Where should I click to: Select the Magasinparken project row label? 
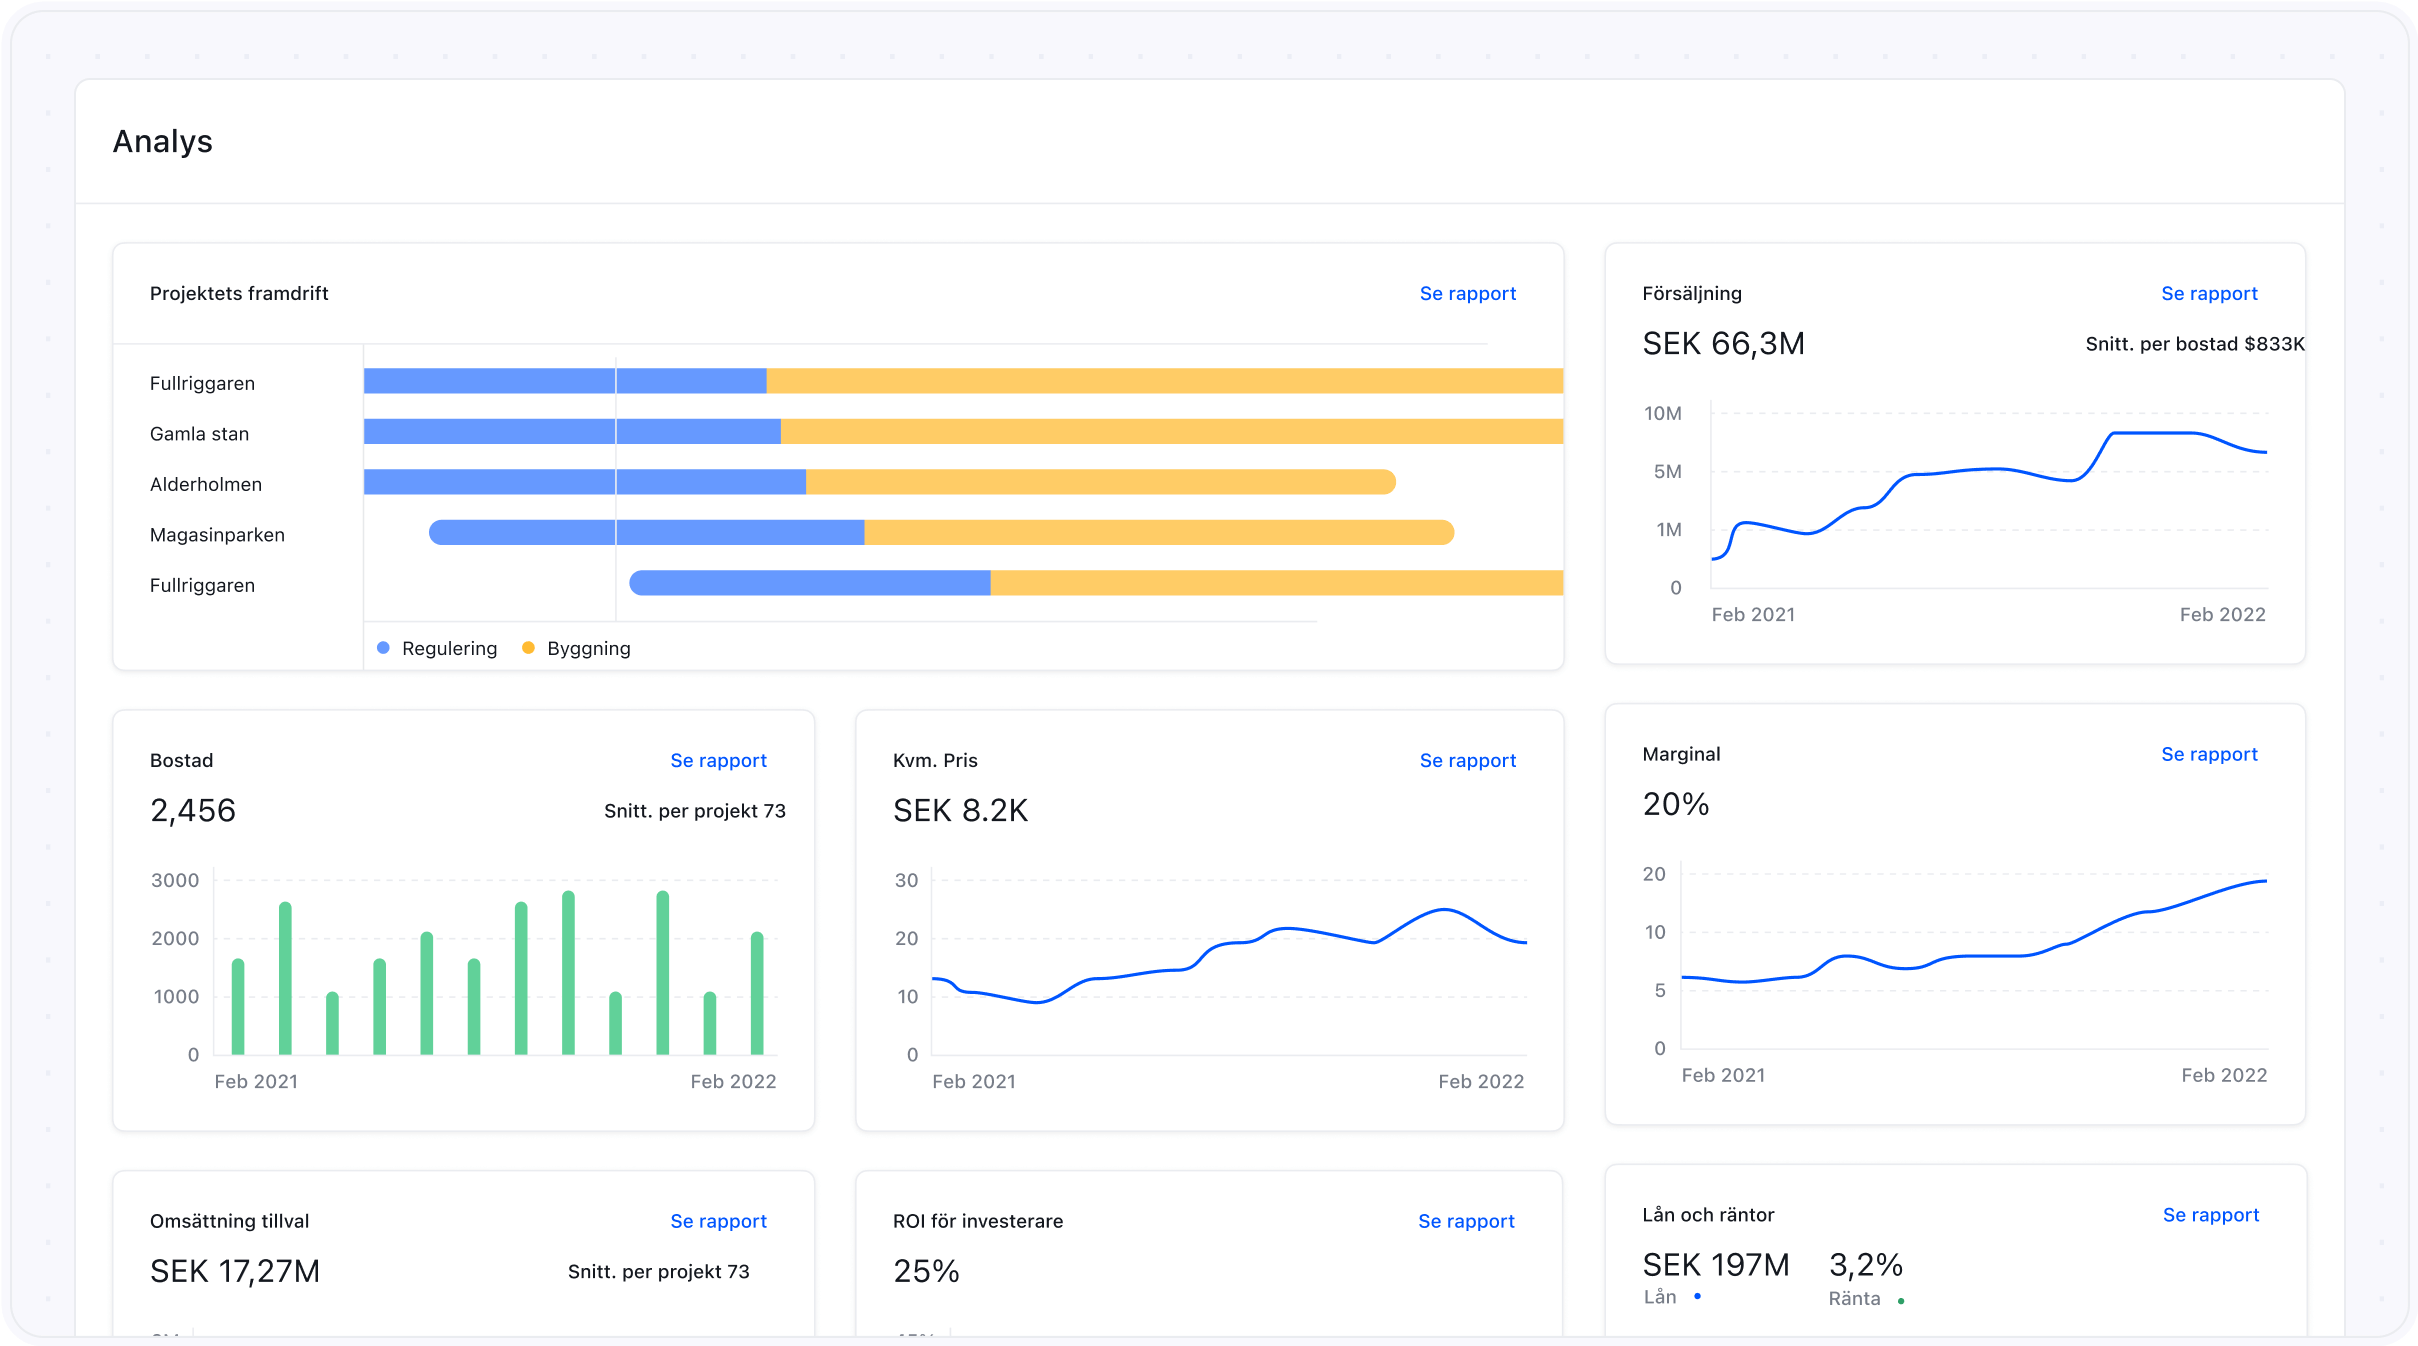pos(217,535)
